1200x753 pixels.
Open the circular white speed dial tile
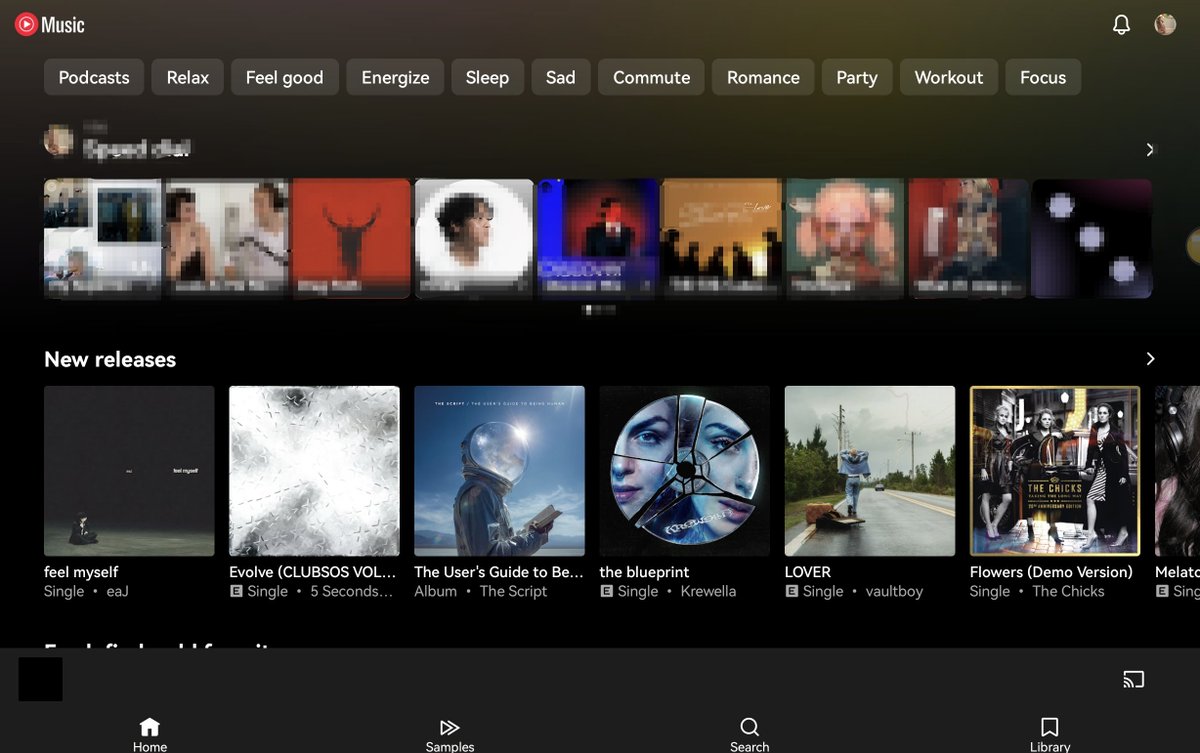pyautogui.click(x=474, y=238)
